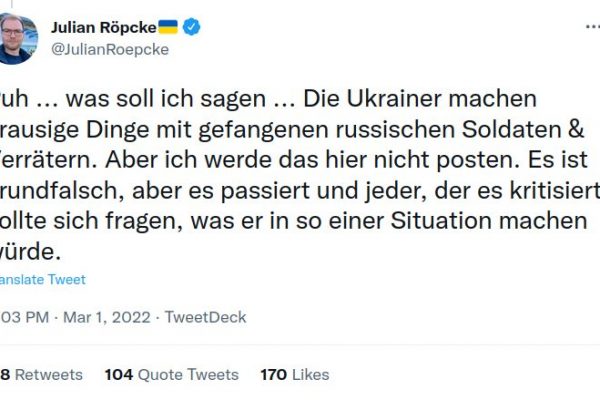This screenshot has width=600, height=400.
Task: Open the TweetDeck source label
Action: pos(205,318)
